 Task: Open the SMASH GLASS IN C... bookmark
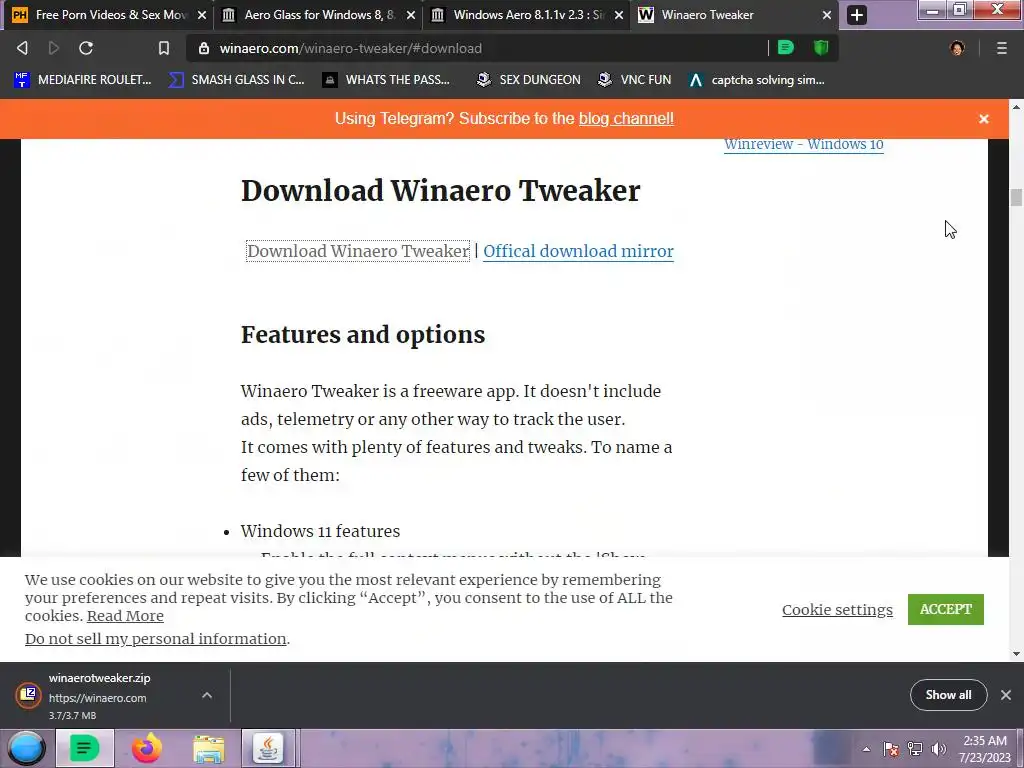(236, 80)
